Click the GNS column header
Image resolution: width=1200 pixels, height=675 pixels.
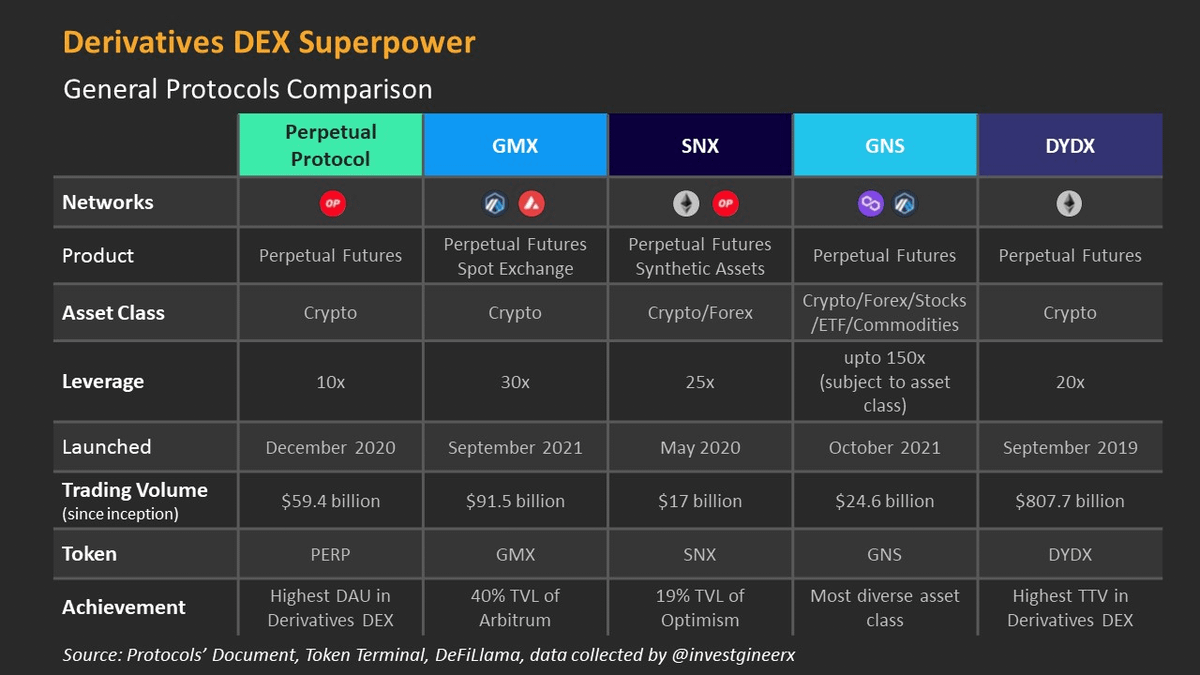[885, 145]
